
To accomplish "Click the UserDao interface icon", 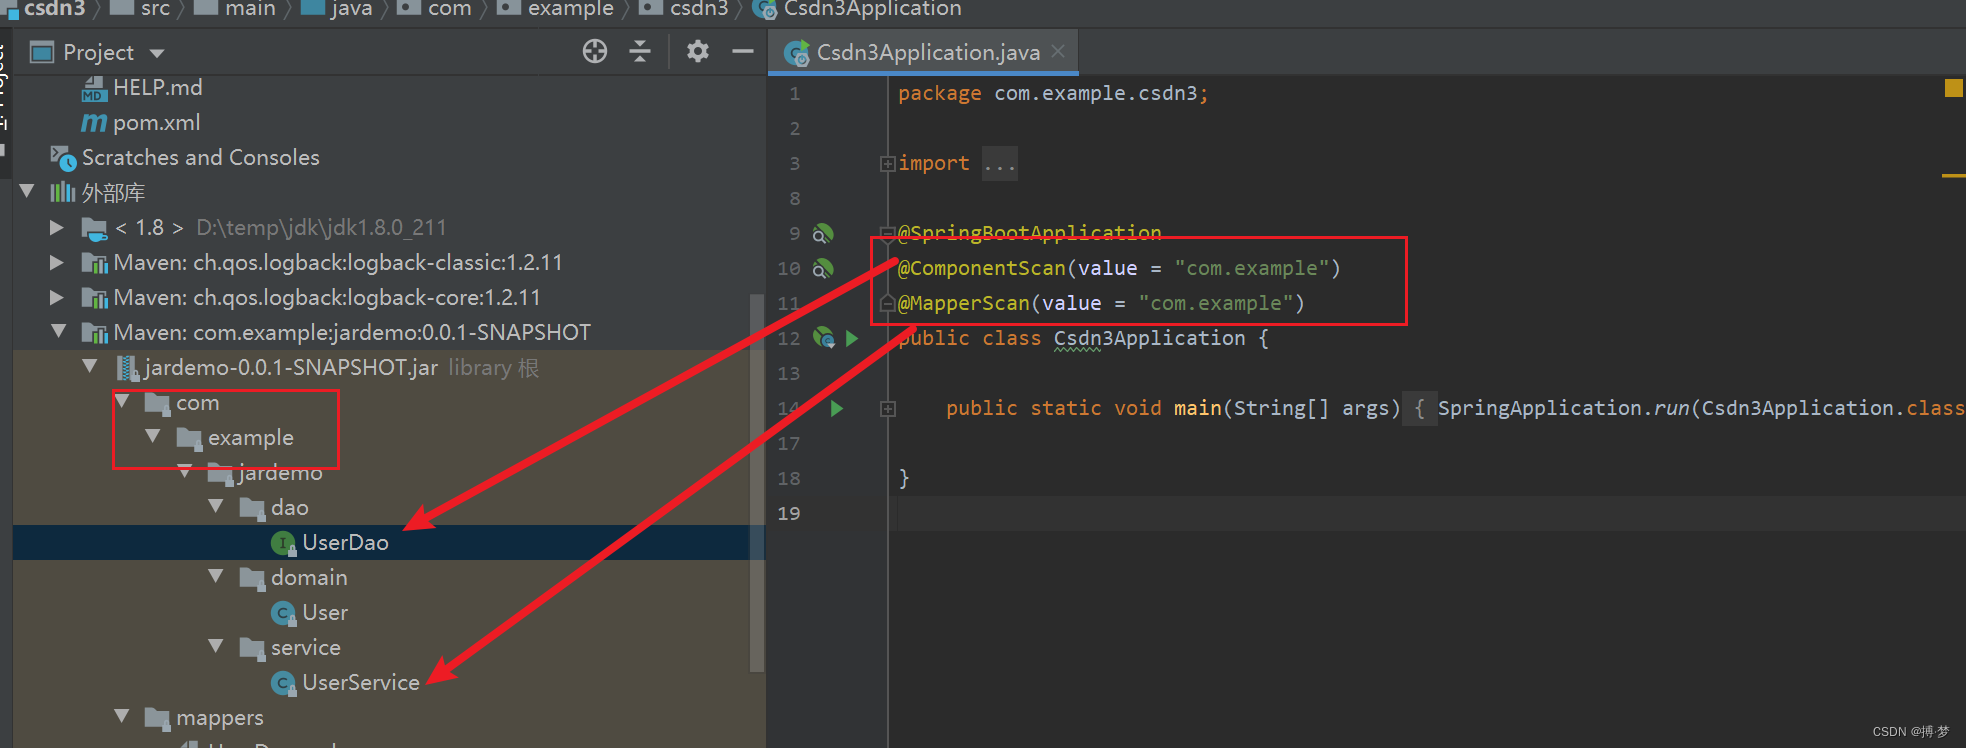I will [x=284, y=543].
